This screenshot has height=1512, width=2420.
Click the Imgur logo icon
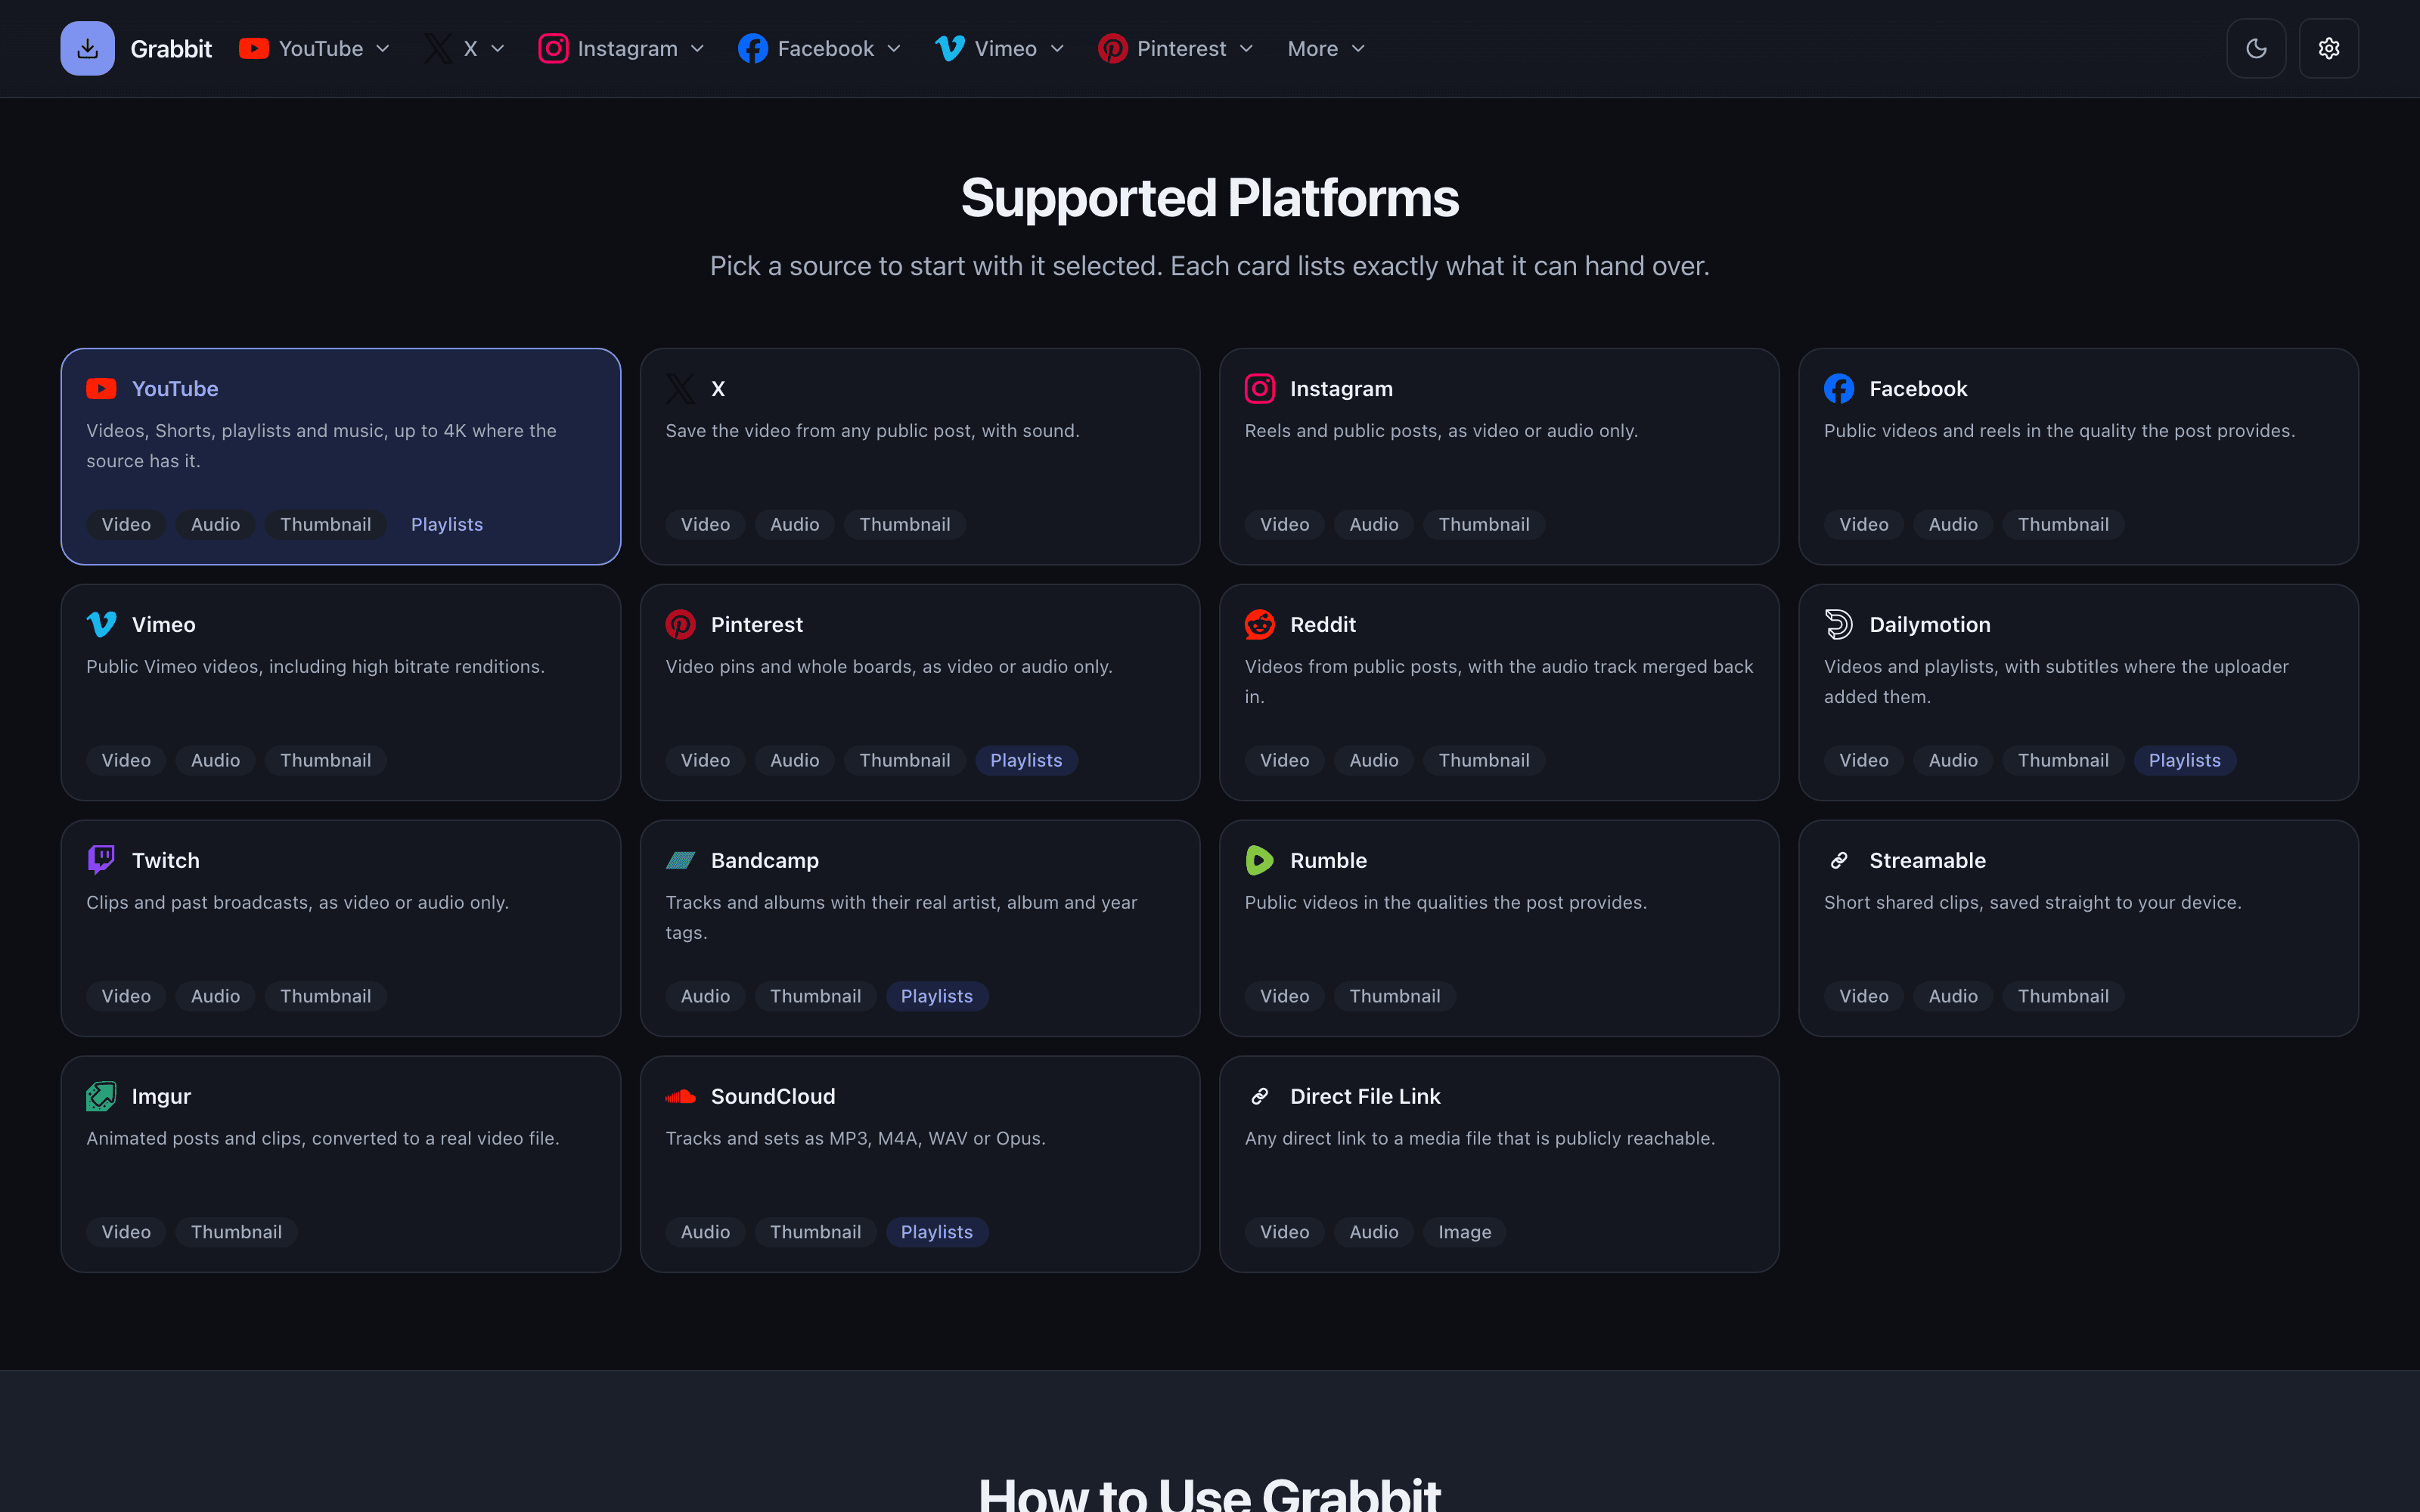[x=101, y=1096]
